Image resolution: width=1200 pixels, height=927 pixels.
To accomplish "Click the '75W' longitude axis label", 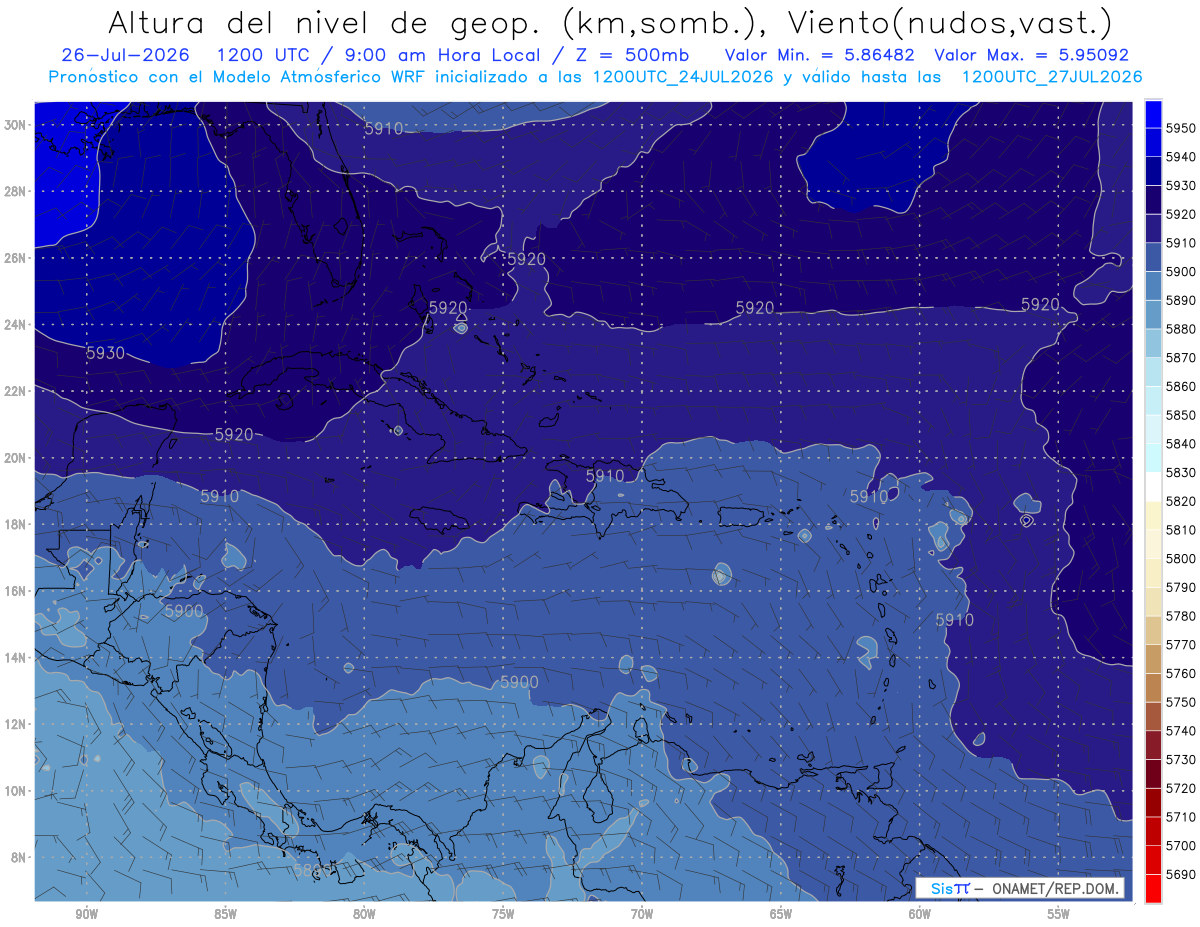I will point(503,915).
